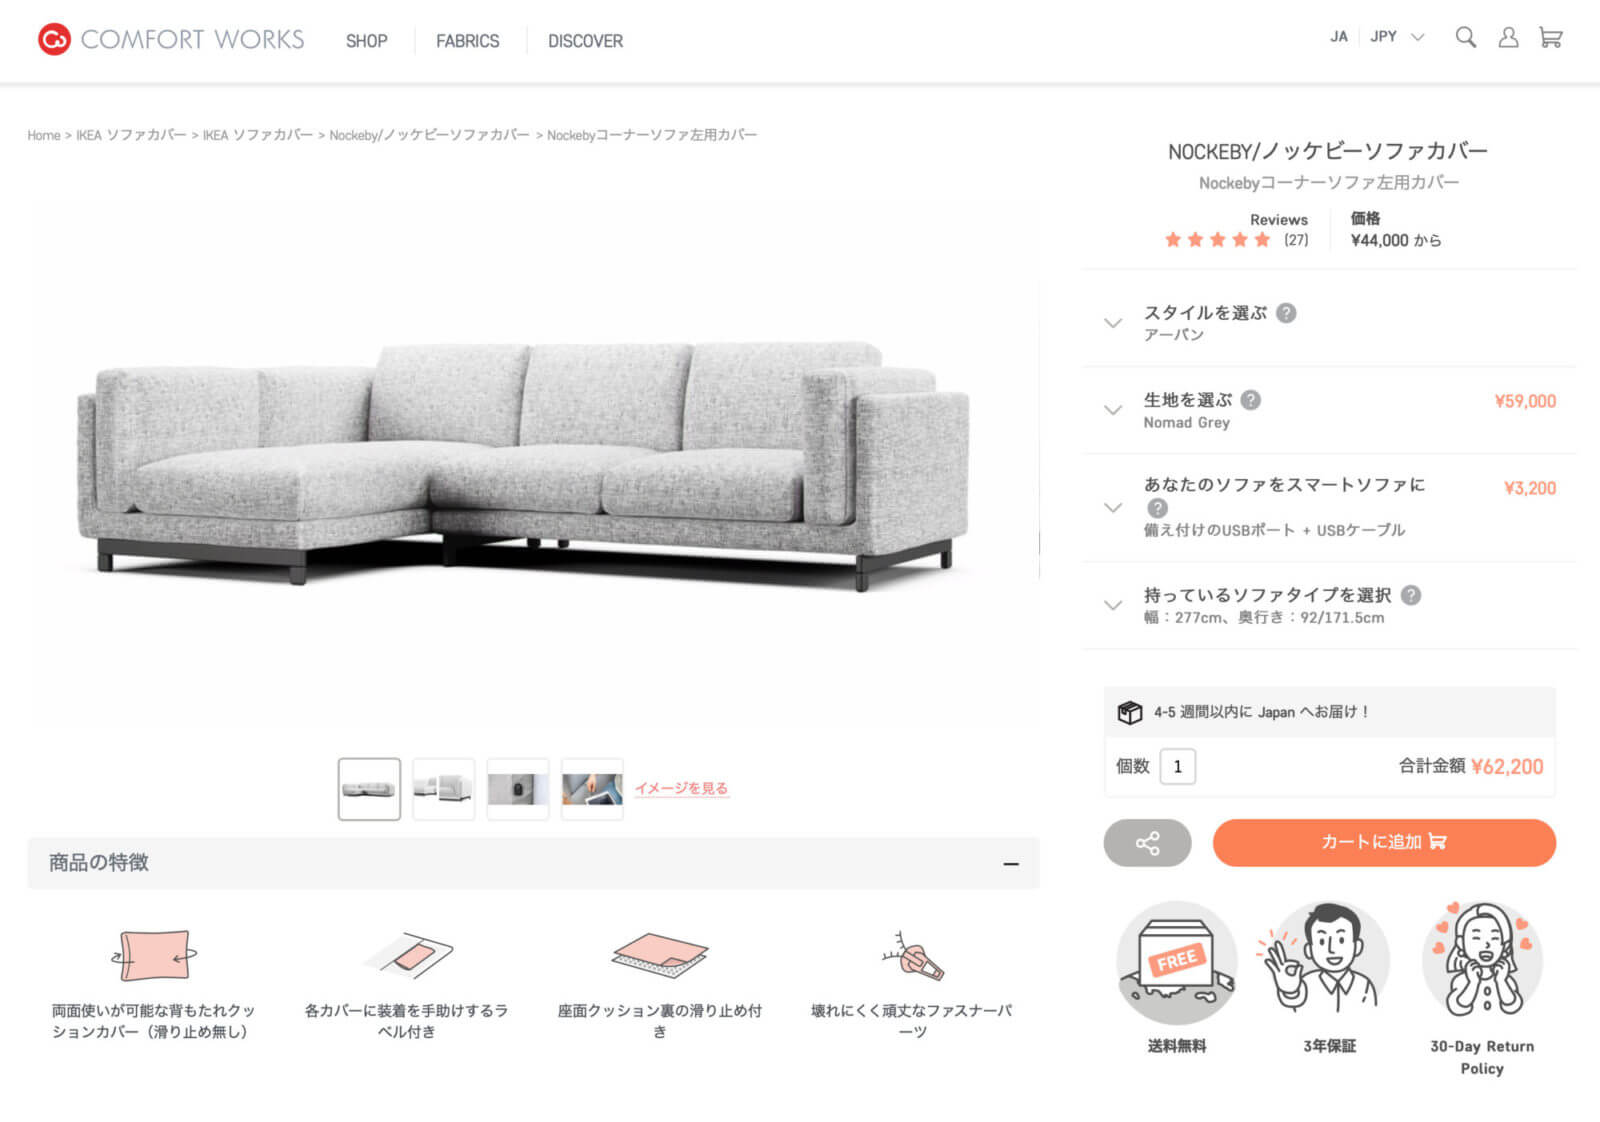The height and width of the screenshot is (1122, 1600).
Task: Open the search magnifier icon
Action: point(1466,38)
